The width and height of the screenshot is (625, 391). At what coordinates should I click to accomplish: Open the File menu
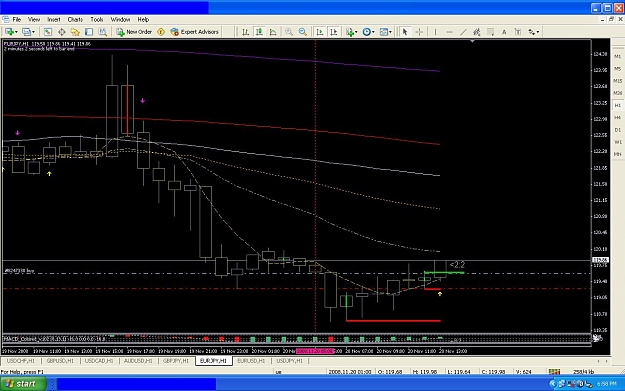[17, 20]
